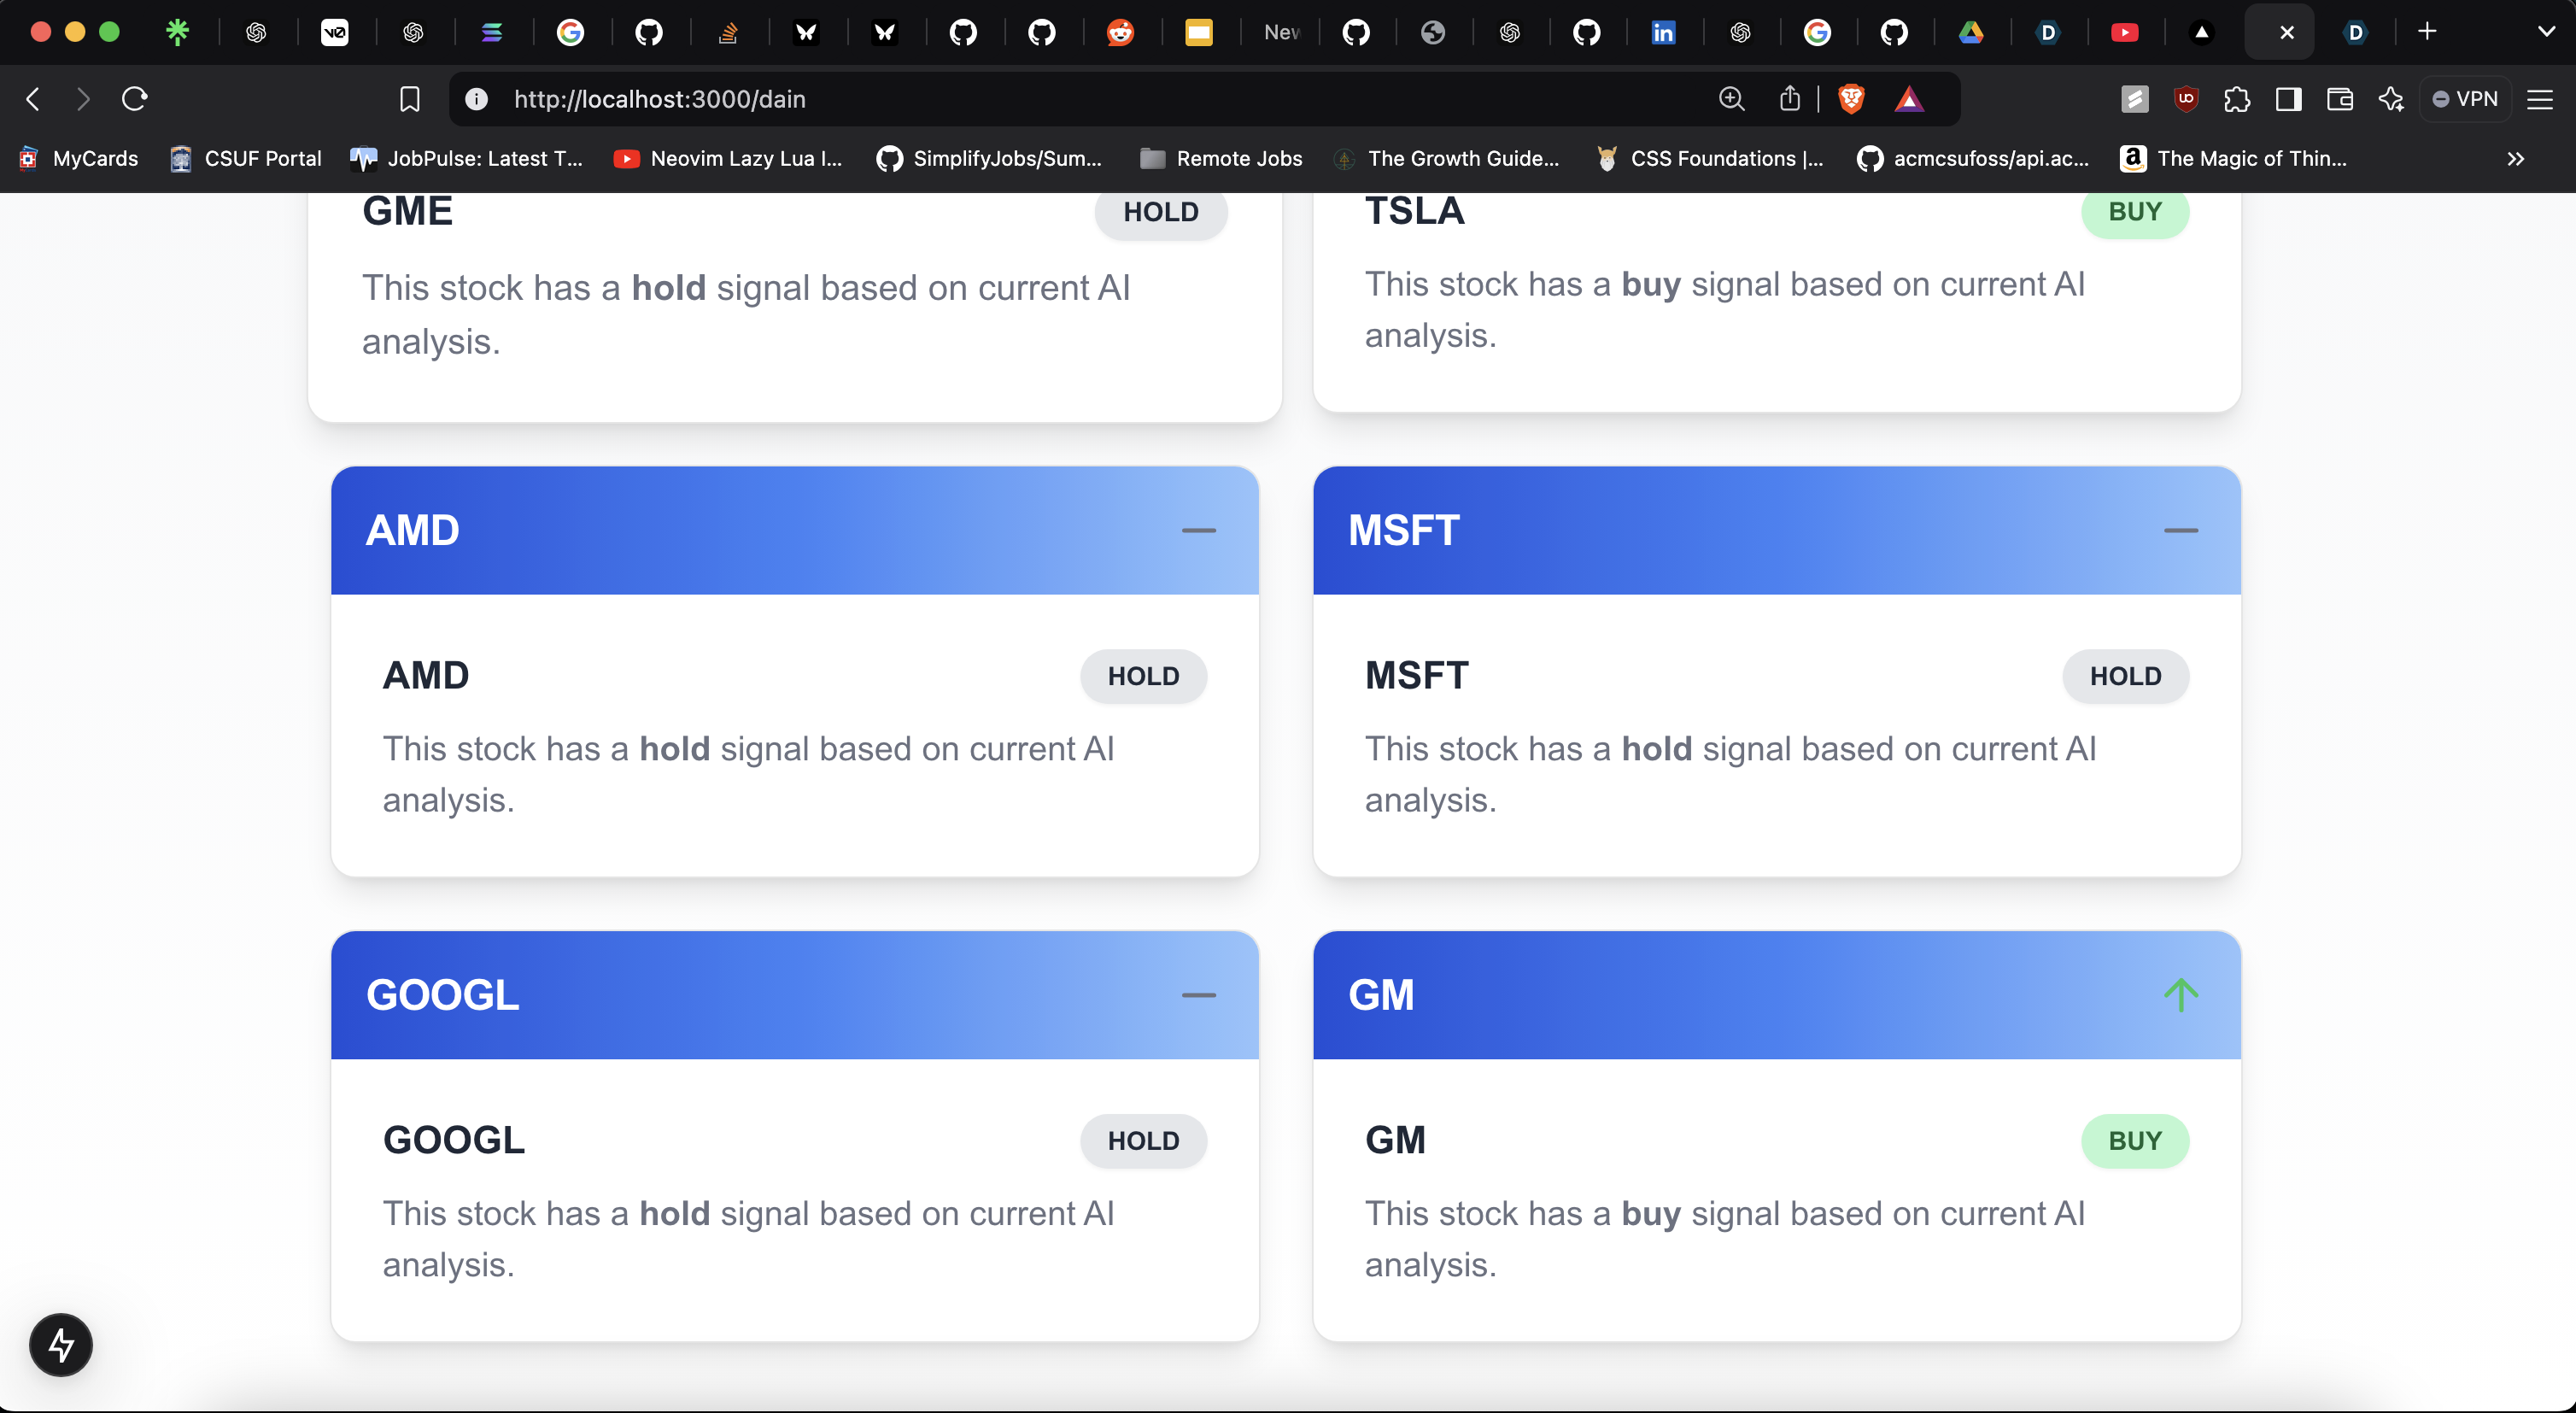Click the green up arrow on GM card

(2180, 994)
